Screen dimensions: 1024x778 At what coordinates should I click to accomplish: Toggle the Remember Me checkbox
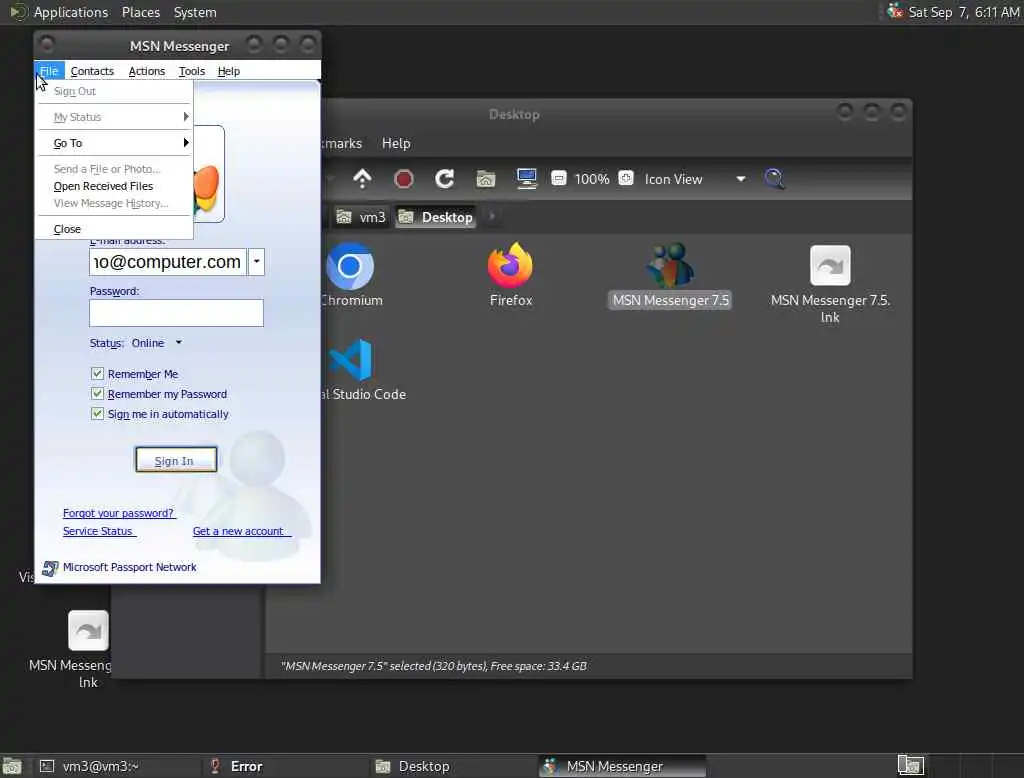(97, 374)
